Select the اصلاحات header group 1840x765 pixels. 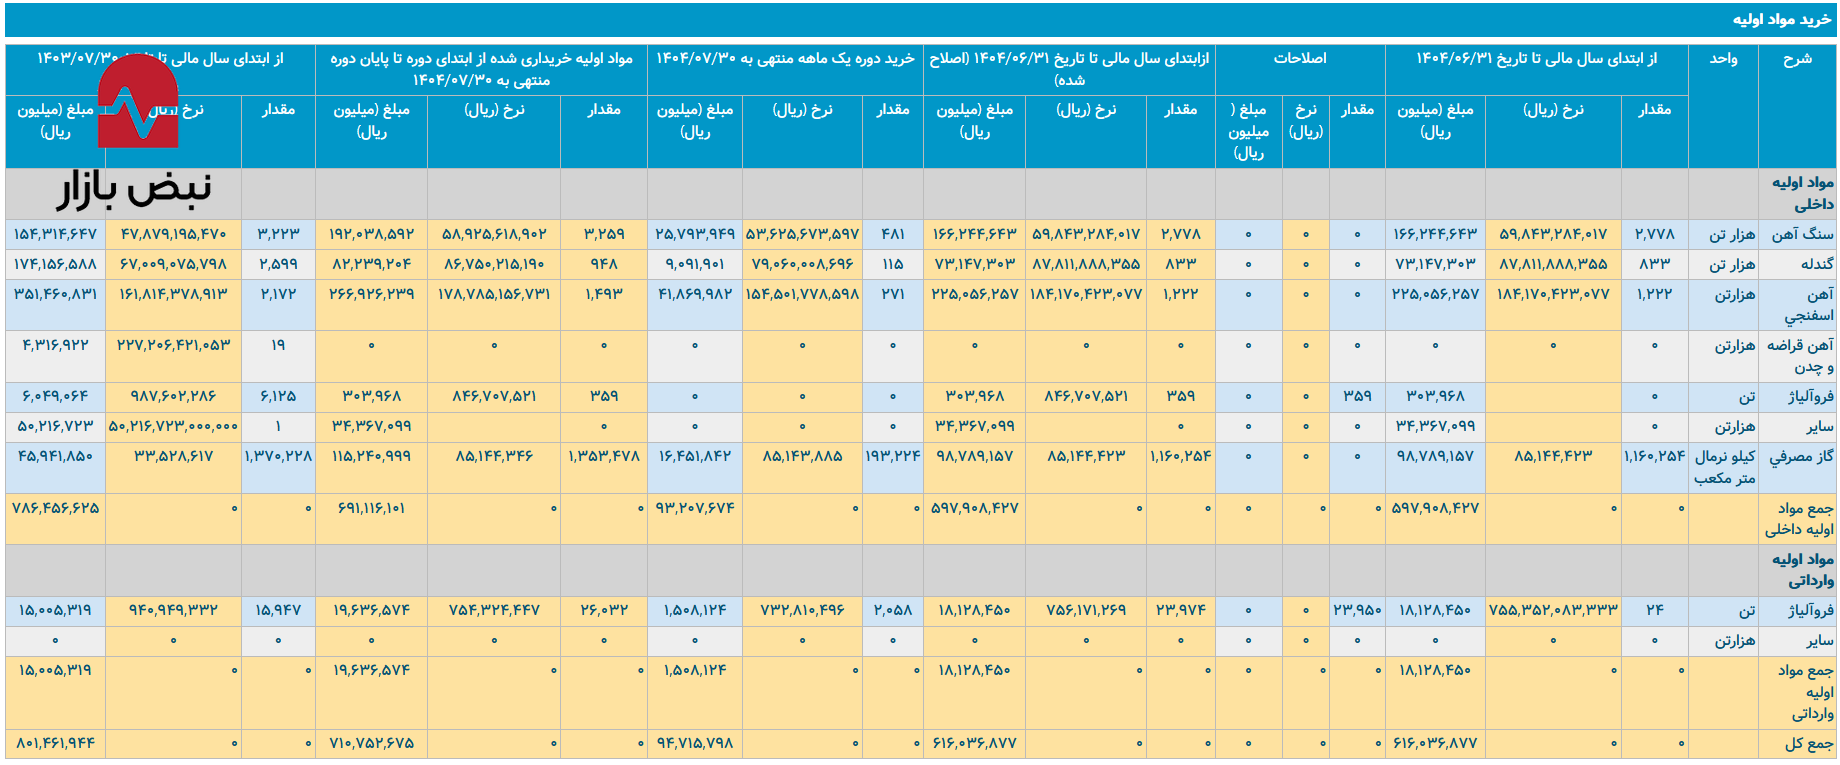pyautogui.click(x=1299, y=59)
